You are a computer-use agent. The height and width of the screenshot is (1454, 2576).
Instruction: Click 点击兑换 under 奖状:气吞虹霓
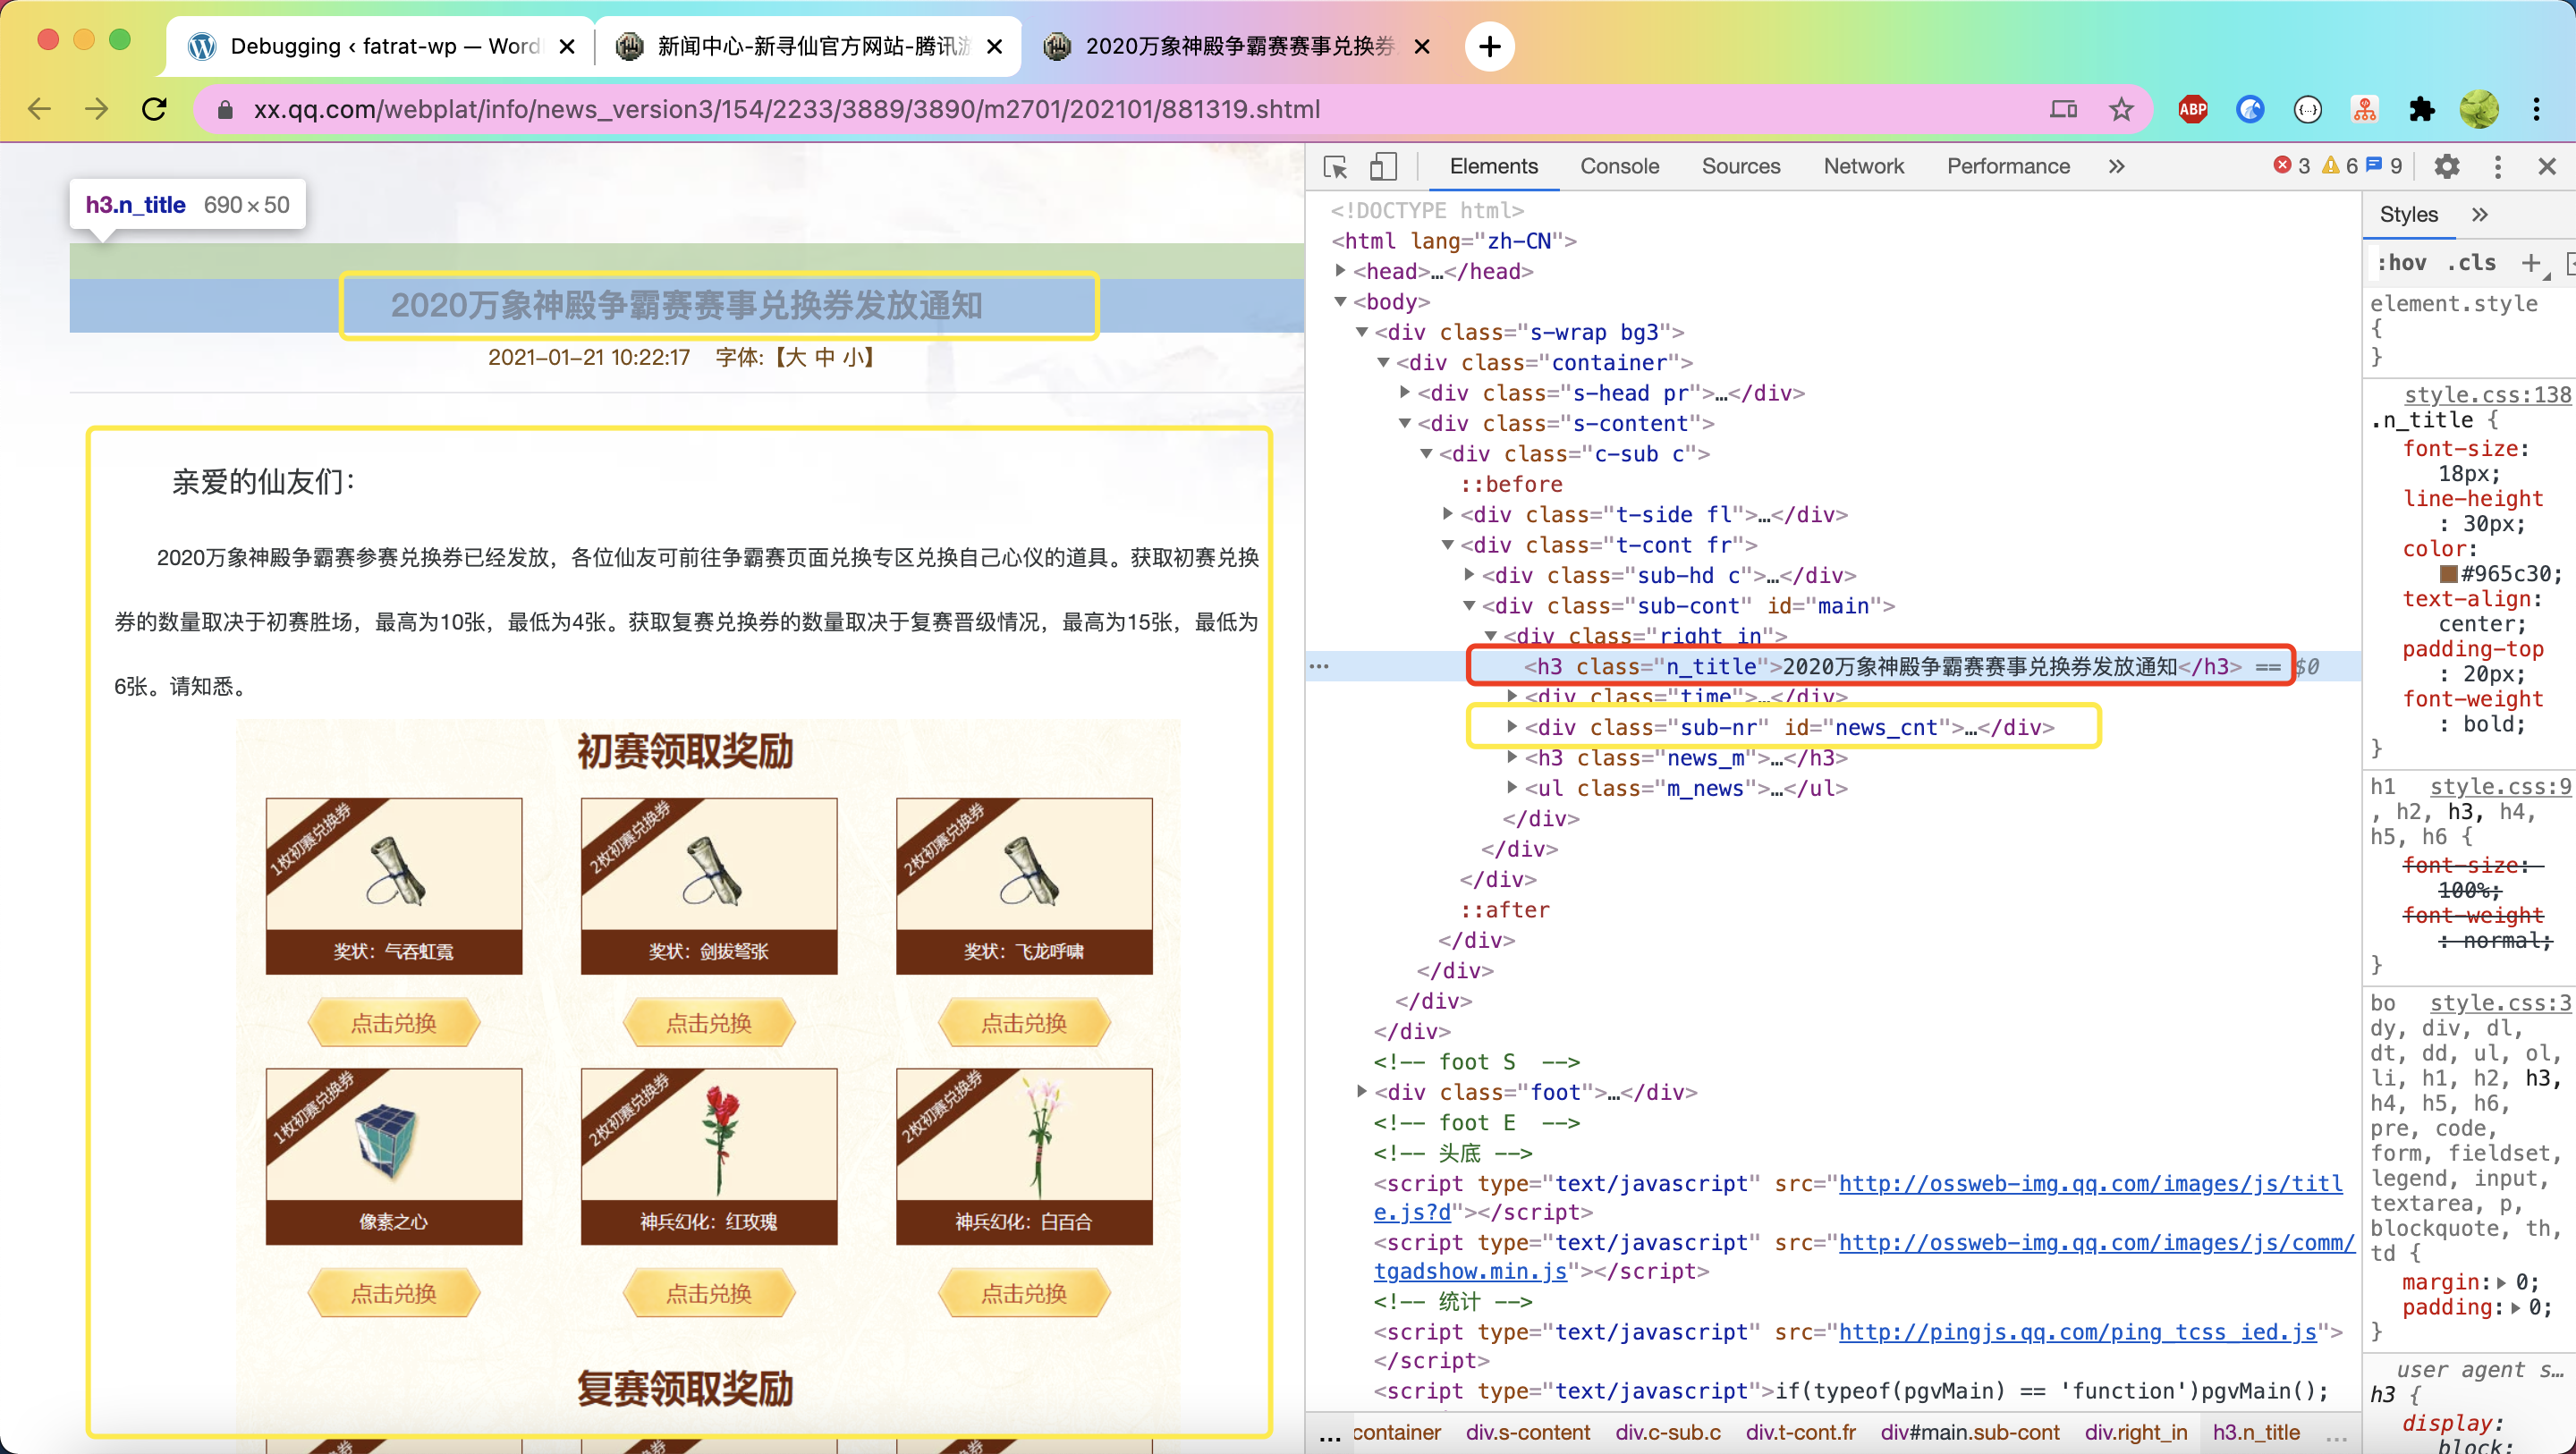pyautogui.click(x=394, y=1022)
